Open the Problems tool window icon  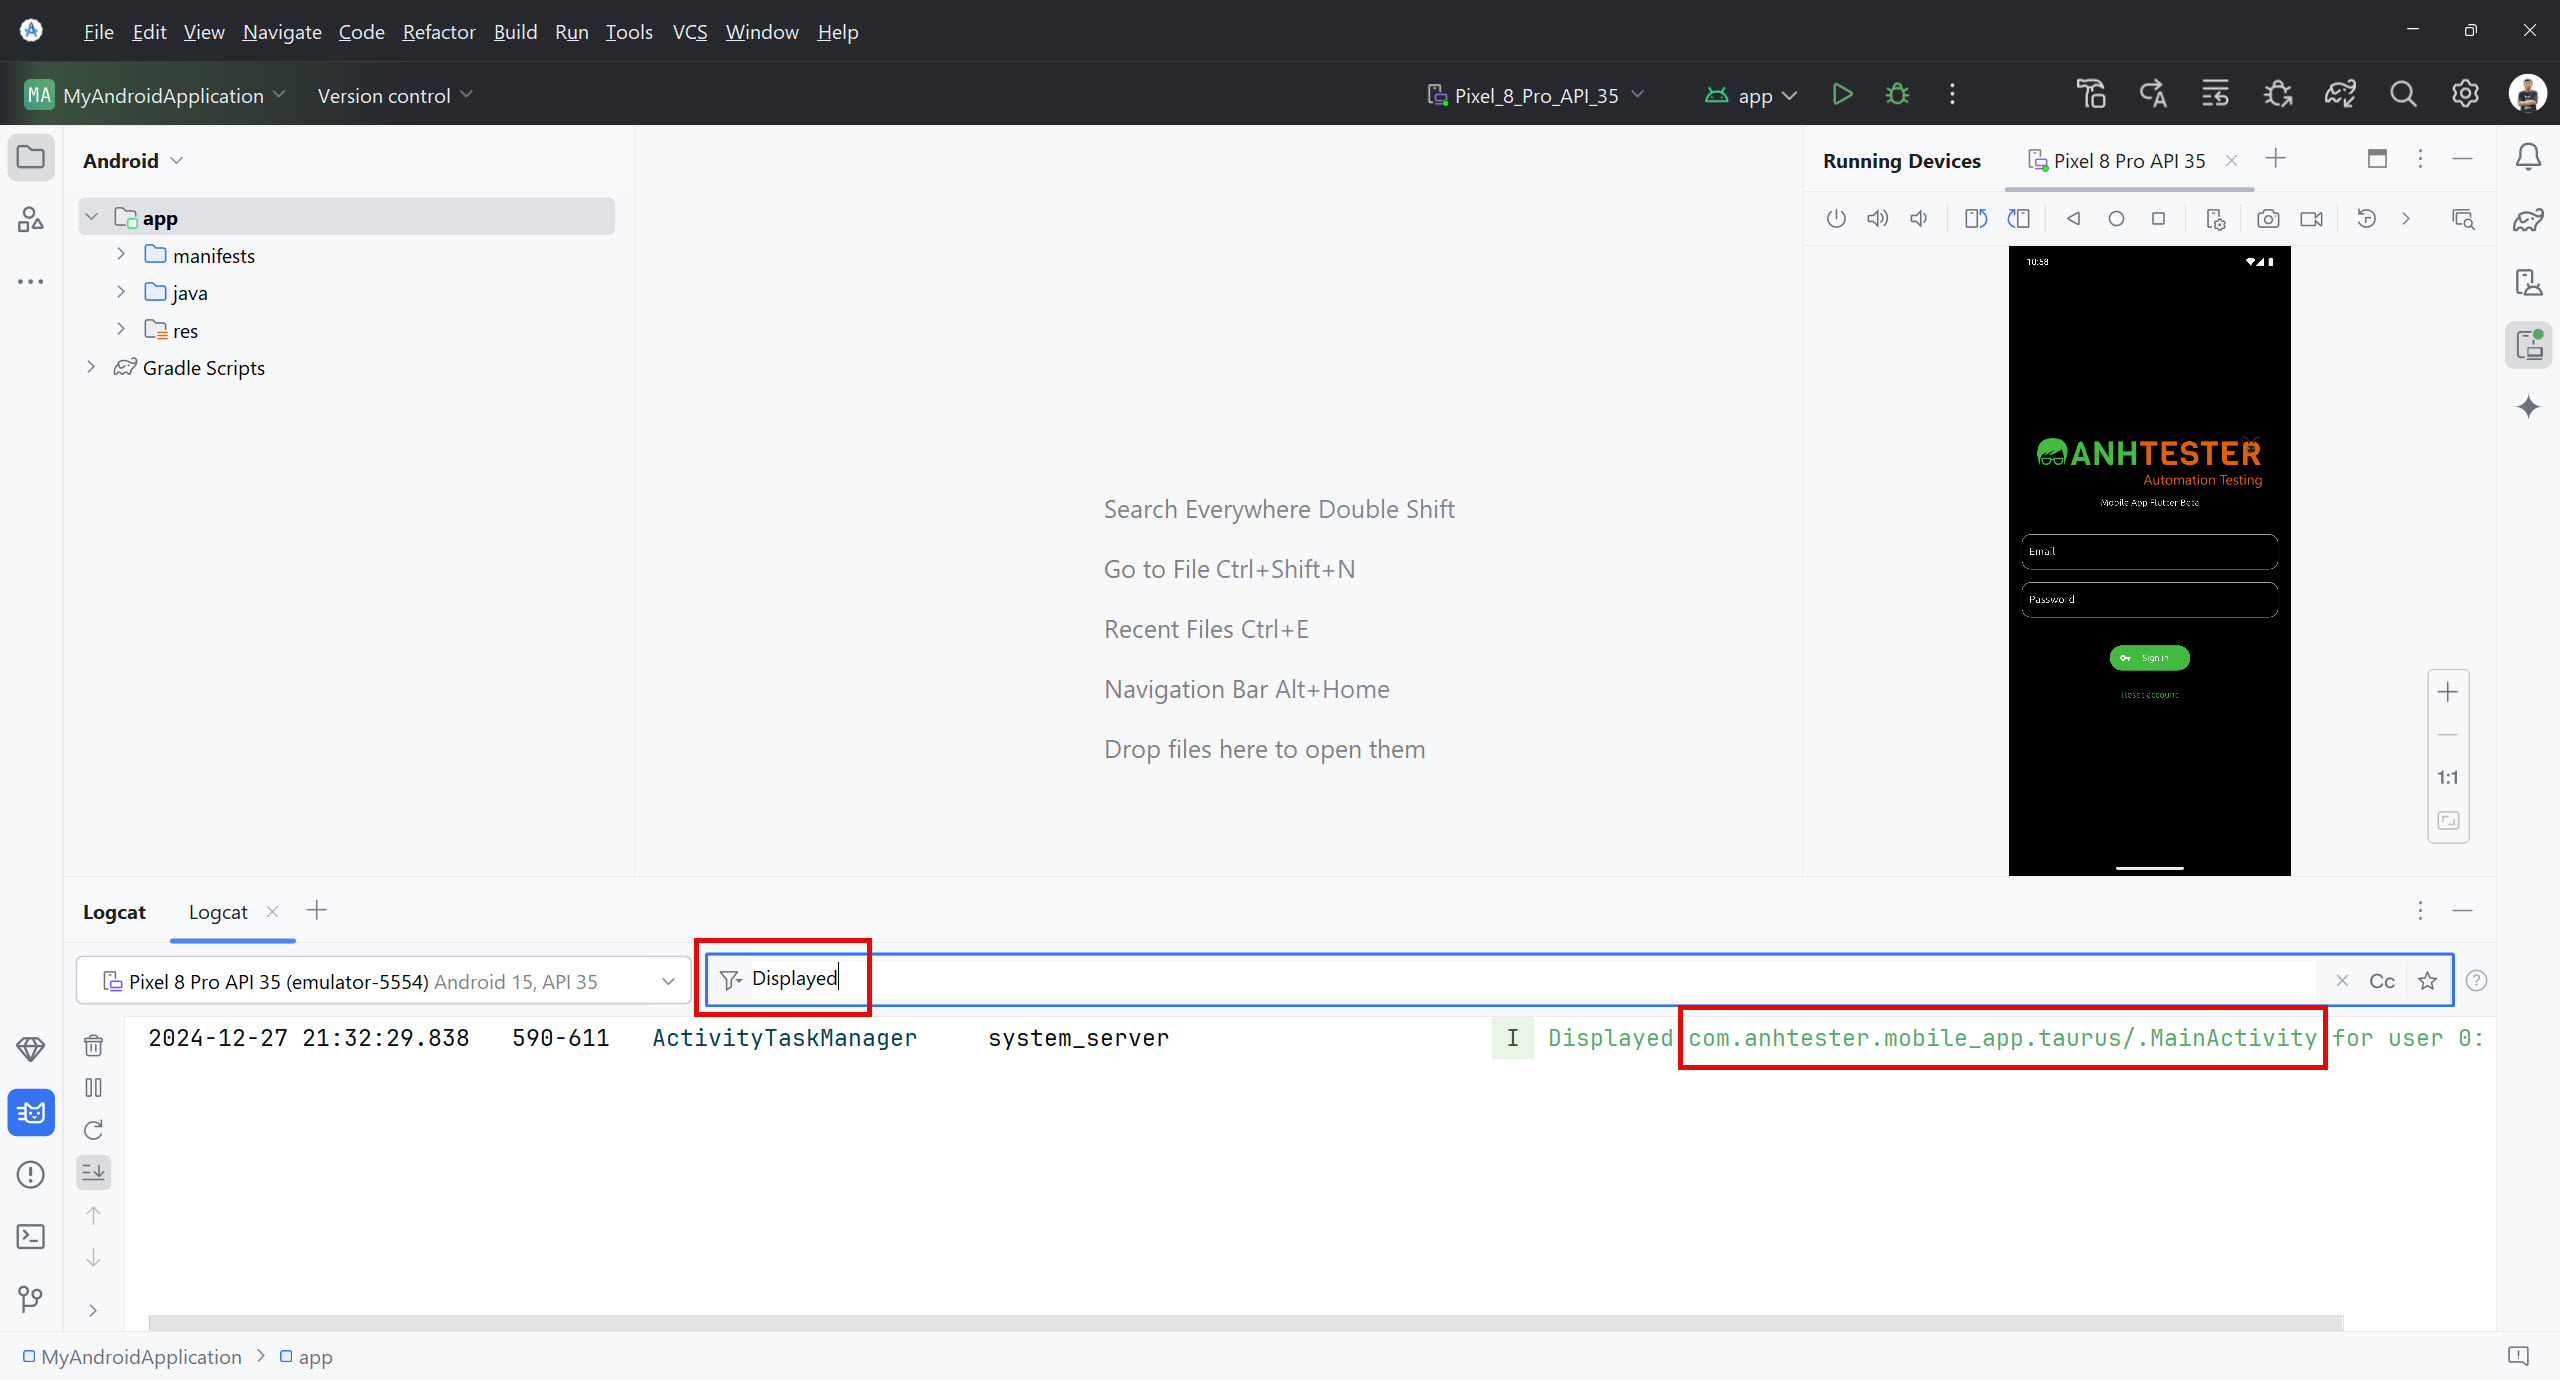(x=31, y=1174)
